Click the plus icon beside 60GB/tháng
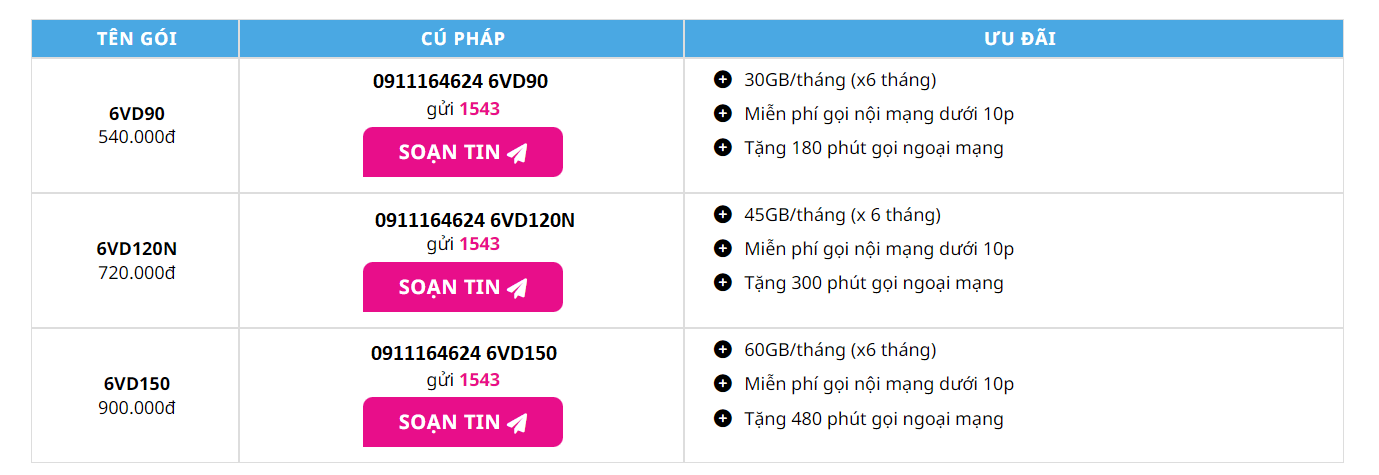This screenshot has width=1379, height=475. pos(723,350)
